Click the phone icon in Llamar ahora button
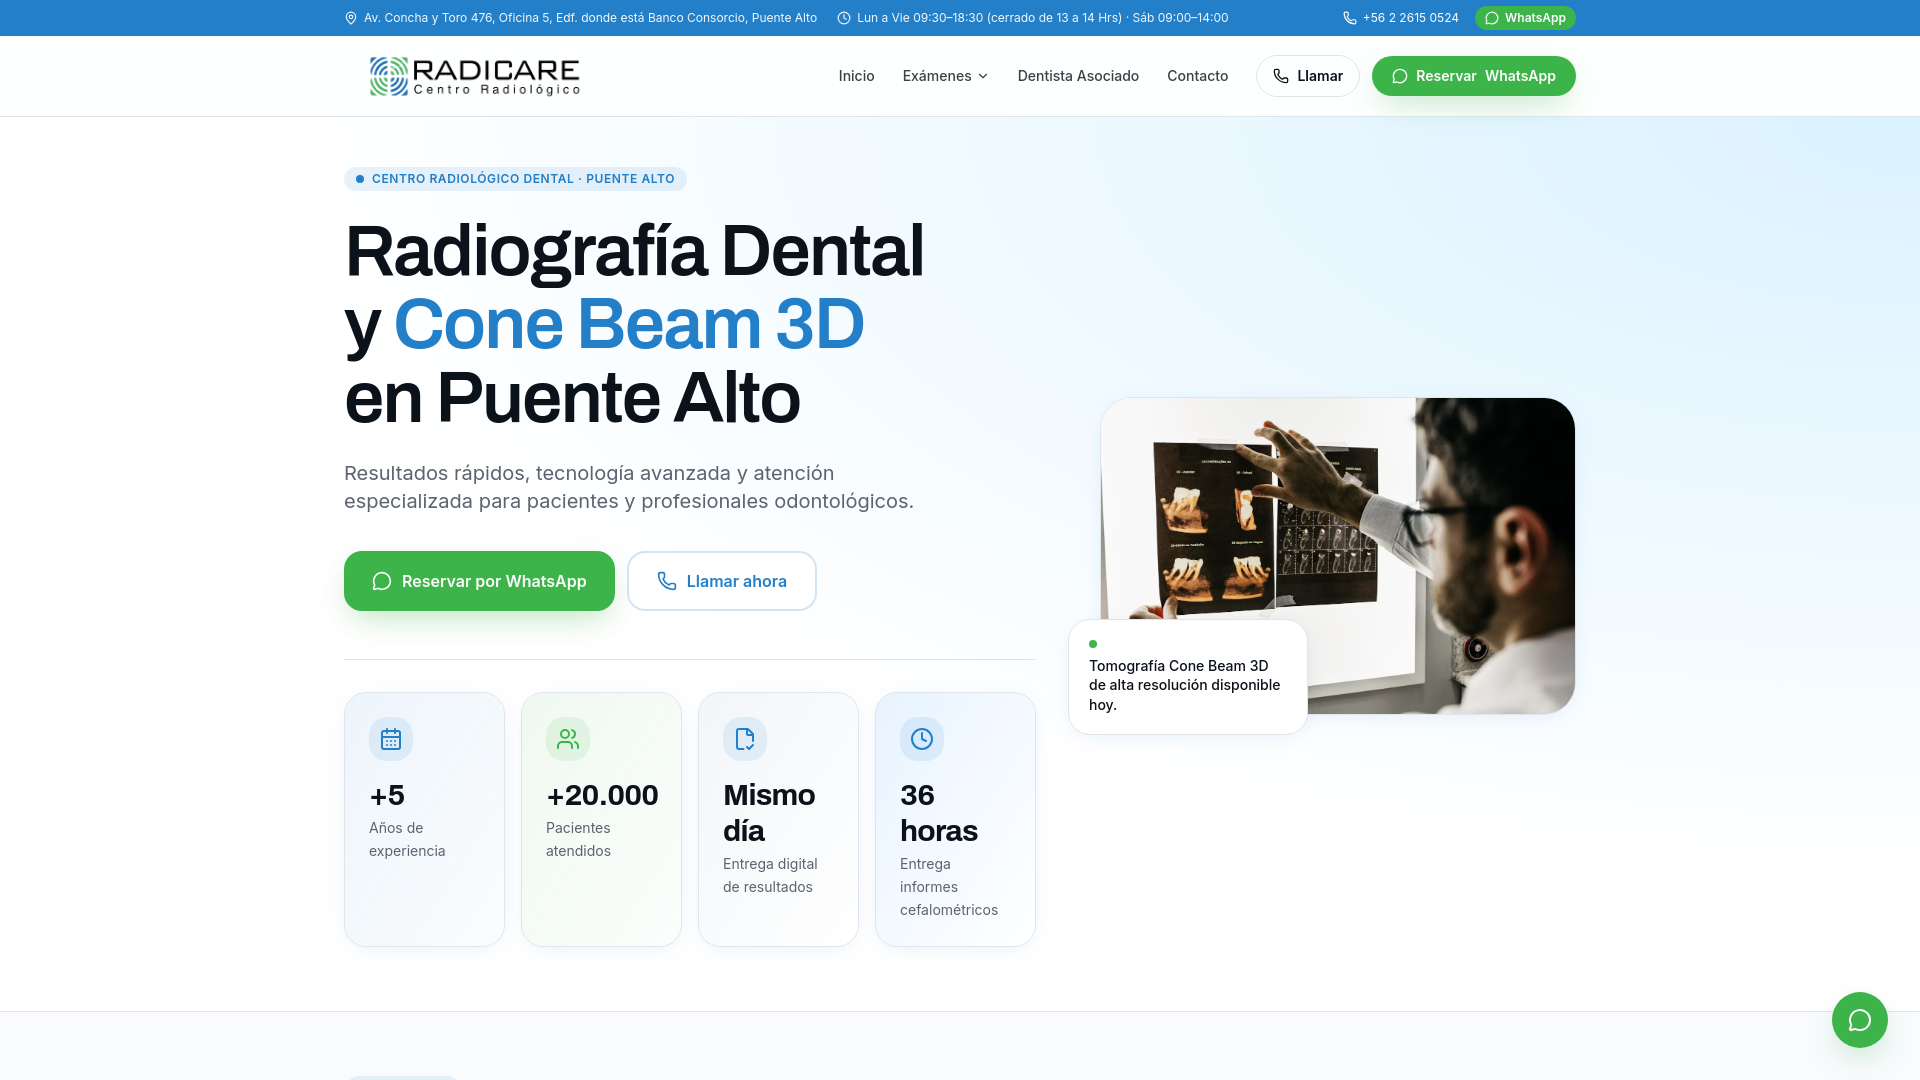 tap(667, 581)
